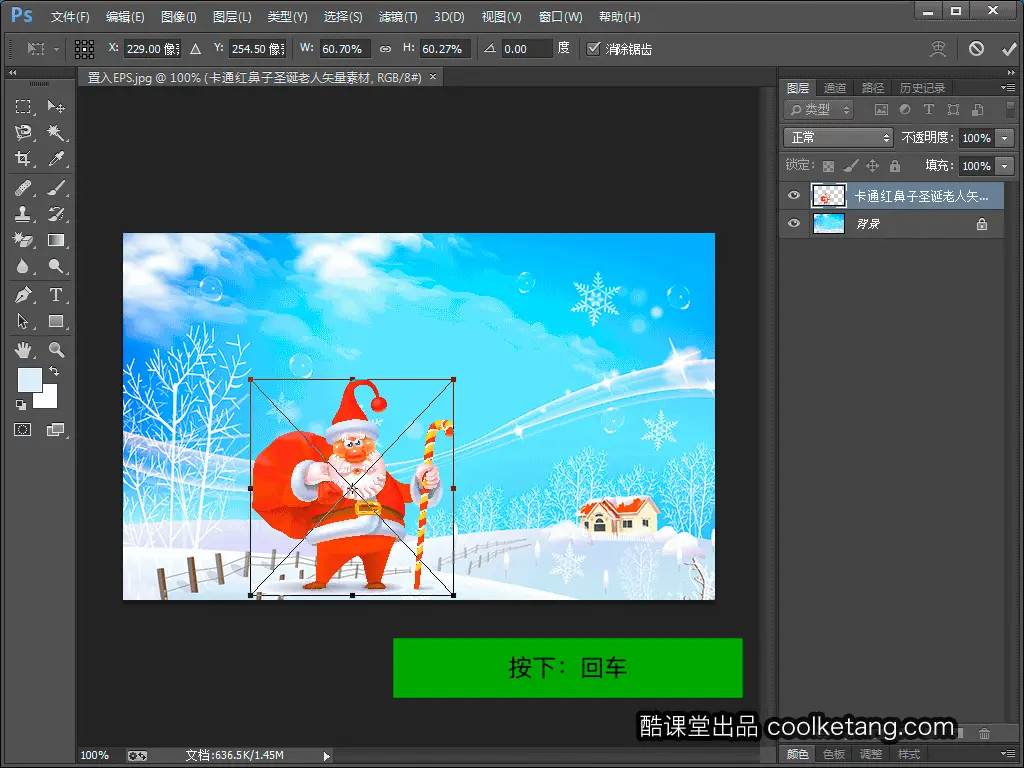The image size is (1024, 768).
Task: Toggle lock all
Action: pyautogui.click(x=895, y=166)
